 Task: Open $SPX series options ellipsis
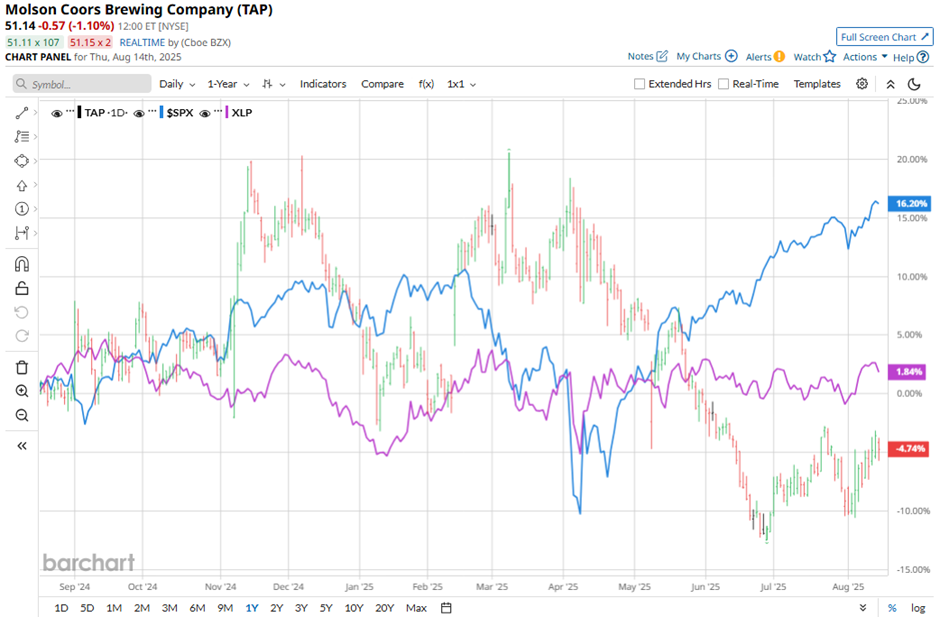152,112
